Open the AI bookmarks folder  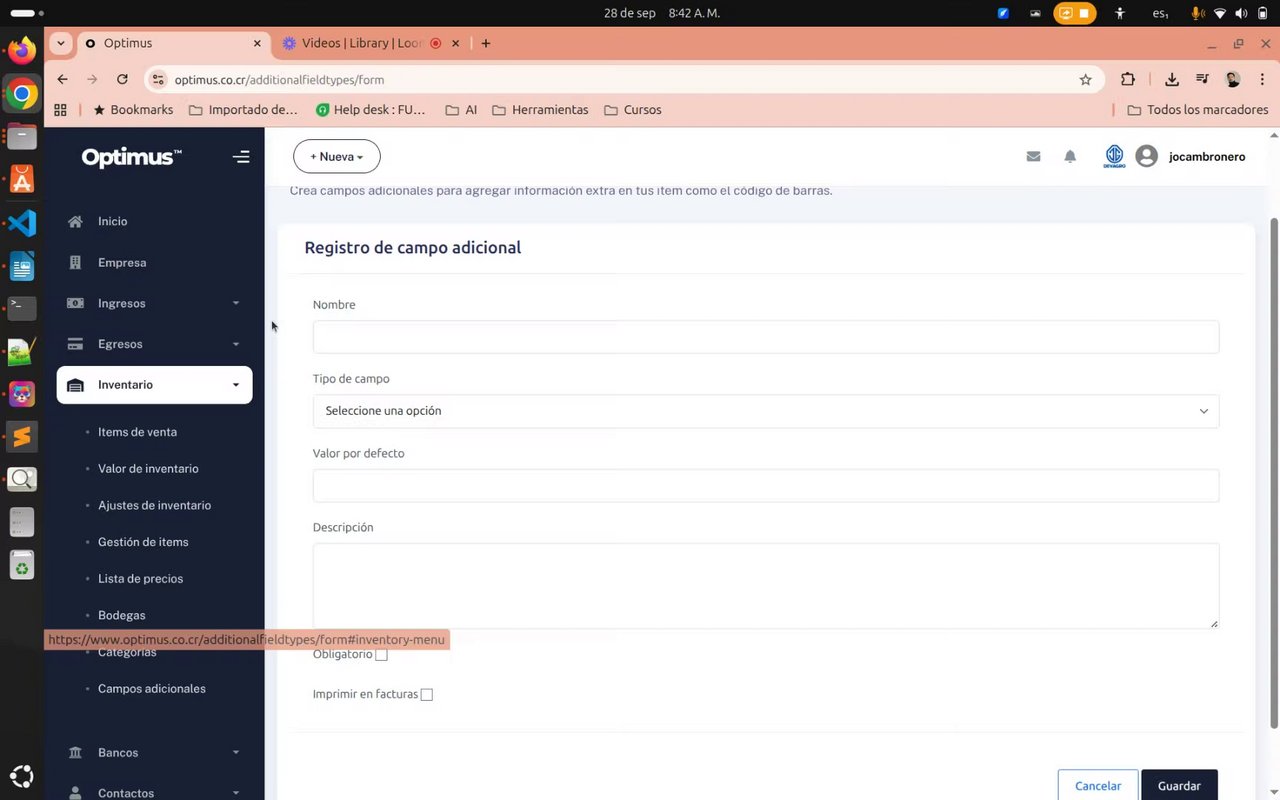[x=461, y=110]
